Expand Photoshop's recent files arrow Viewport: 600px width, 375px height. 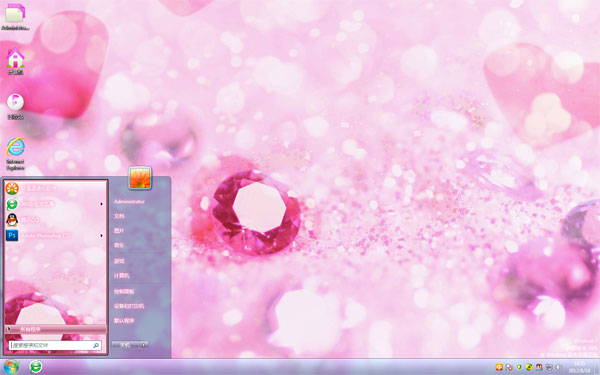point(101,235)
